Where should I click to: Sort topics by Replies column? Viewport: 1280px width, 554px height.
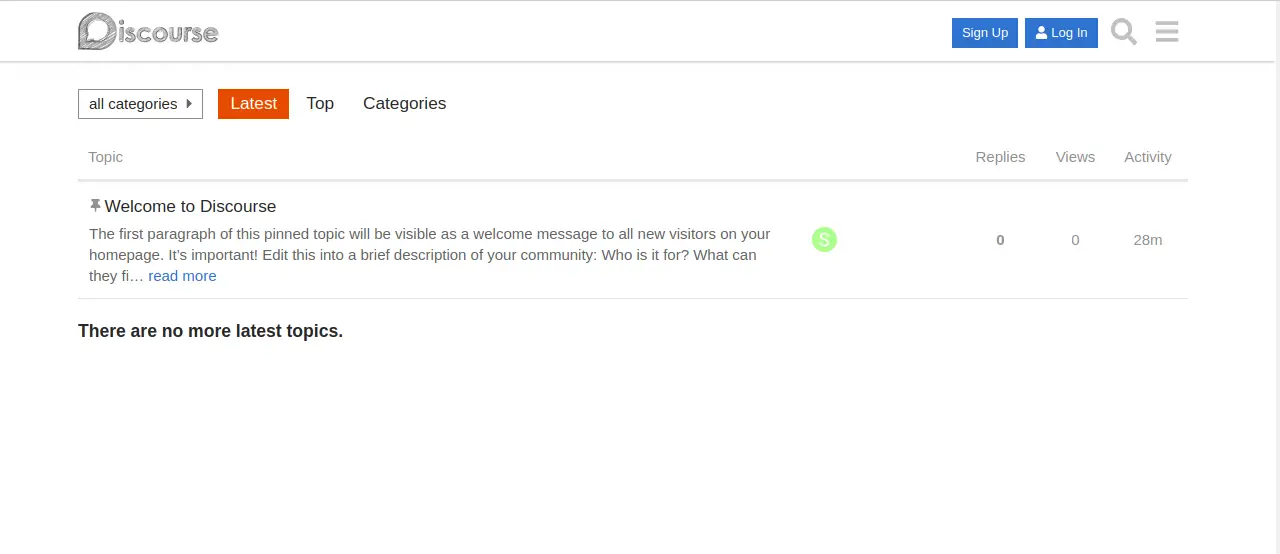click(x=1000, y=157)
